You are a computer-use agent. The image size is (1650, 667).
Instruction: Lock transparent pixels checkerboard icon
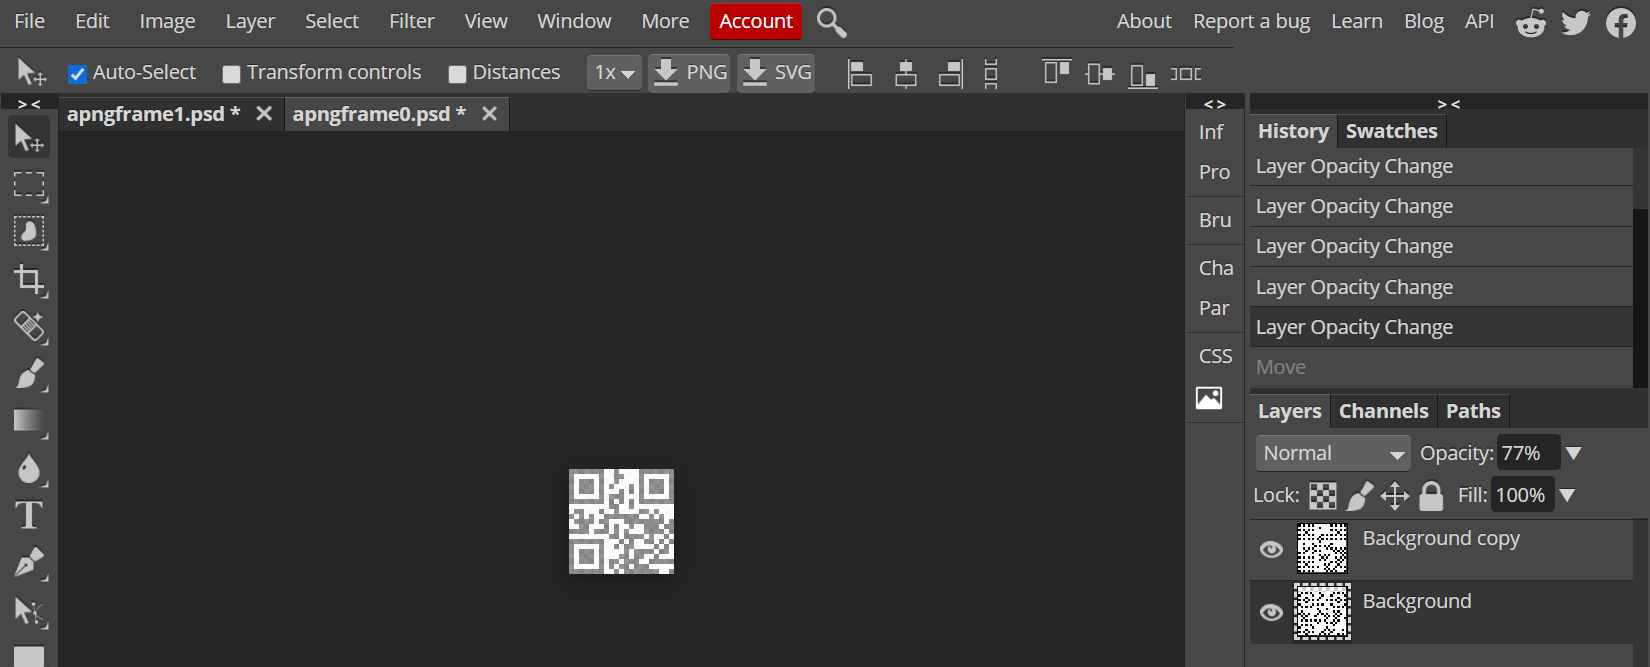click(1323, 495)
